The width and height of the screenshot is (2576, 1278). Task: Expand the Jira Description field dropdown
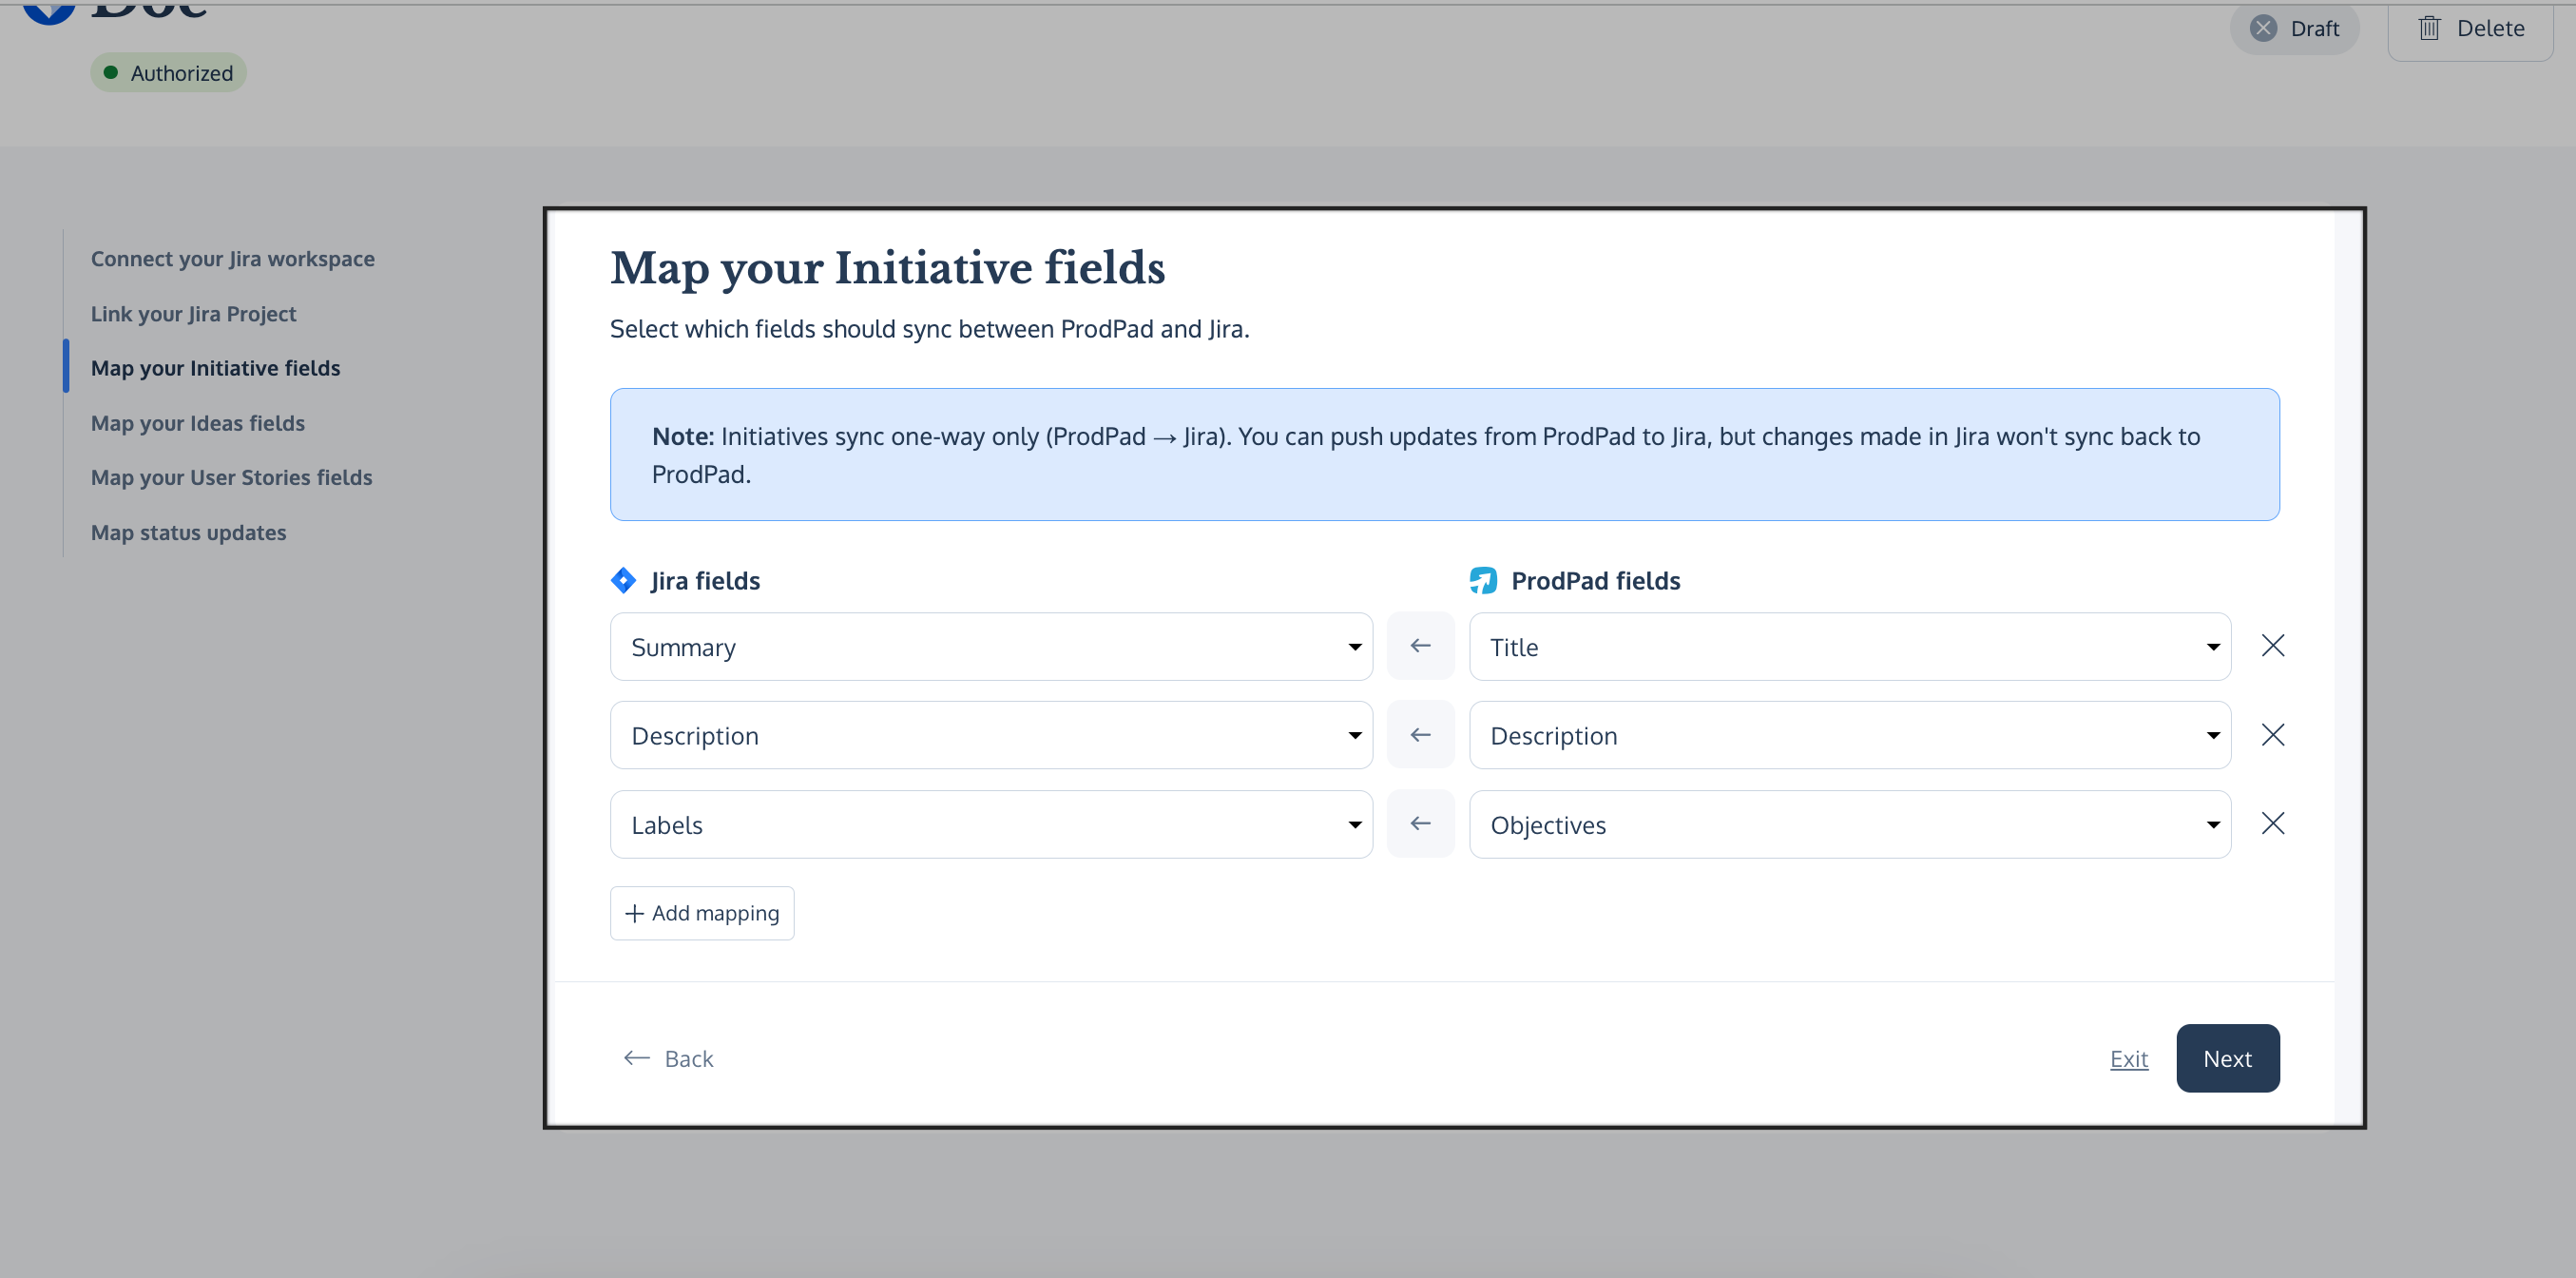tap(990, 736)
